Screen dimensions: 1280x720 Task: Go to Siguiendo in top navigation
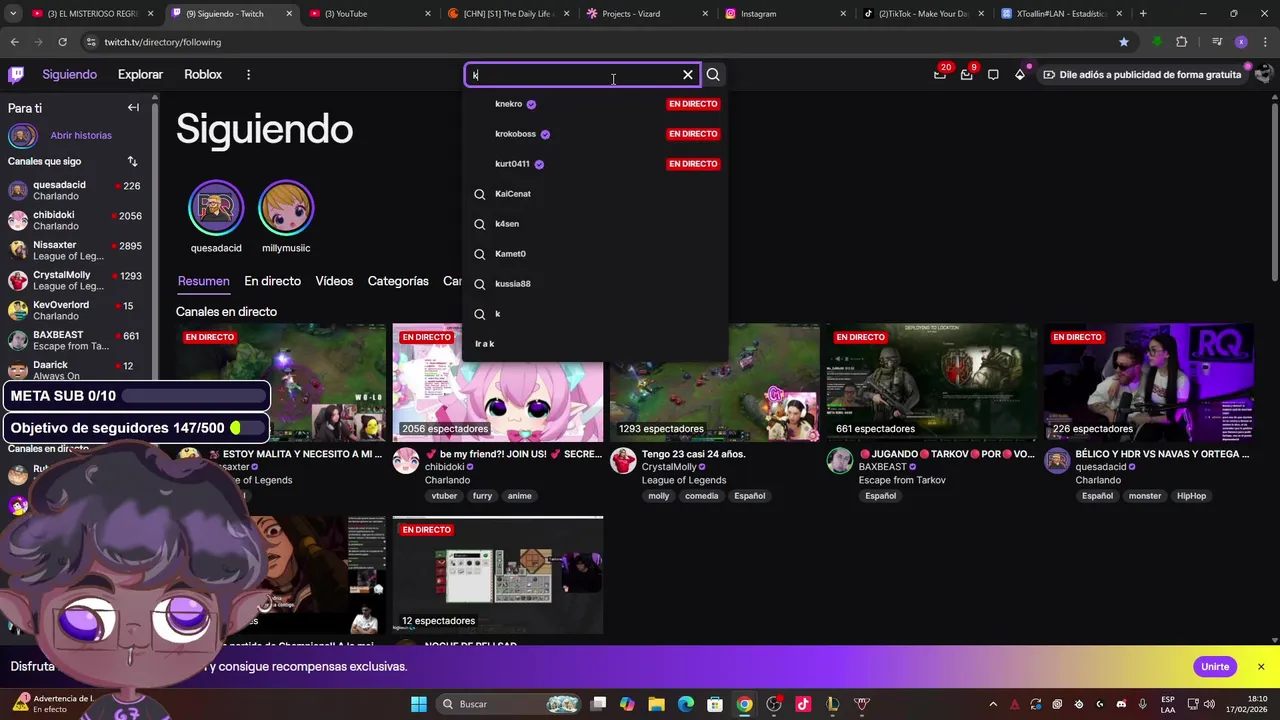pos(69,75)
